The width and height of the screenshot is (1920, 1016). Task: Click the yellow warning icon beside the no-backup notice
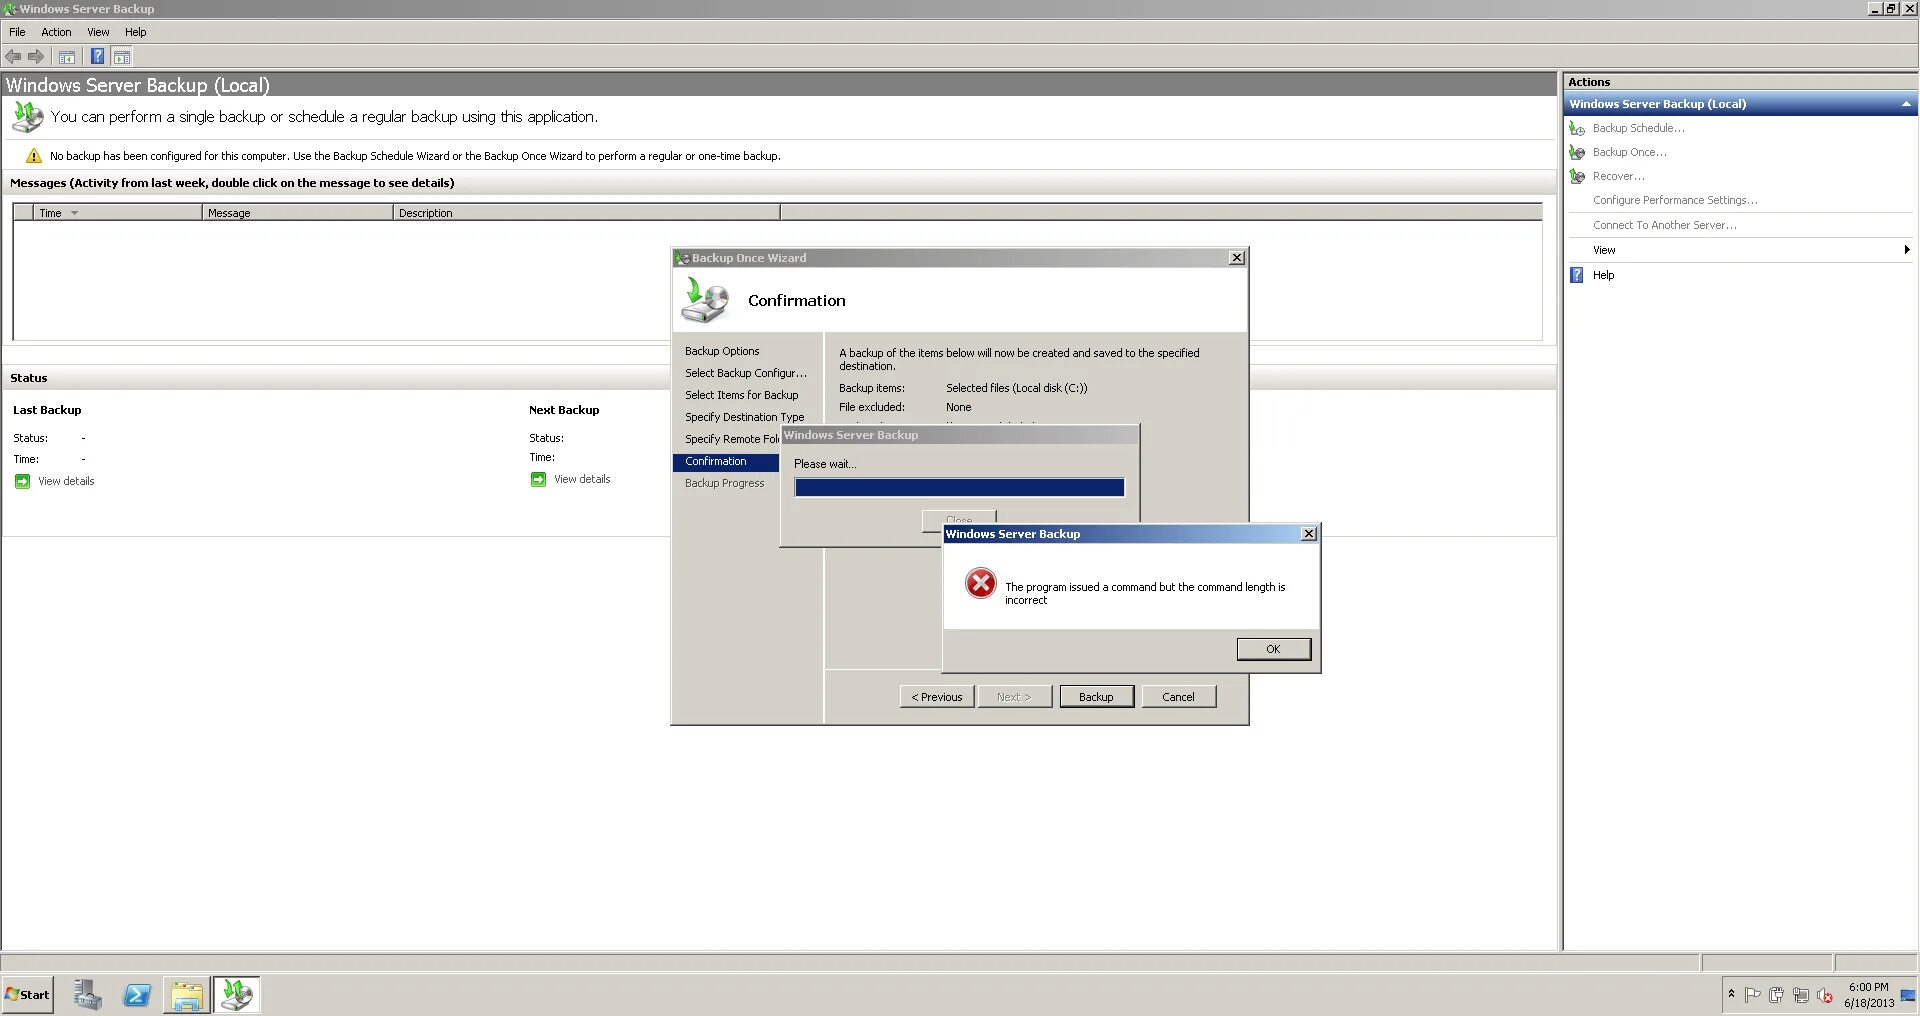[34, 156]
